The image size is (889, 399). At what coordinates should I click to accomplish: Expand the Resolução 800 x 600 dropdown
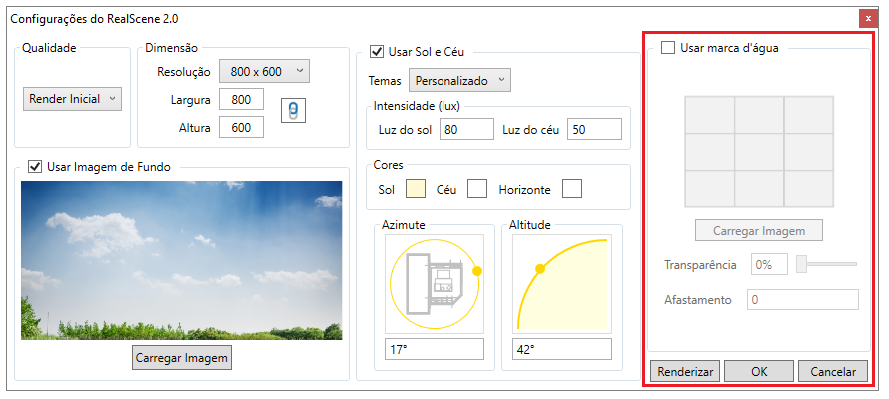click(264, 71)
